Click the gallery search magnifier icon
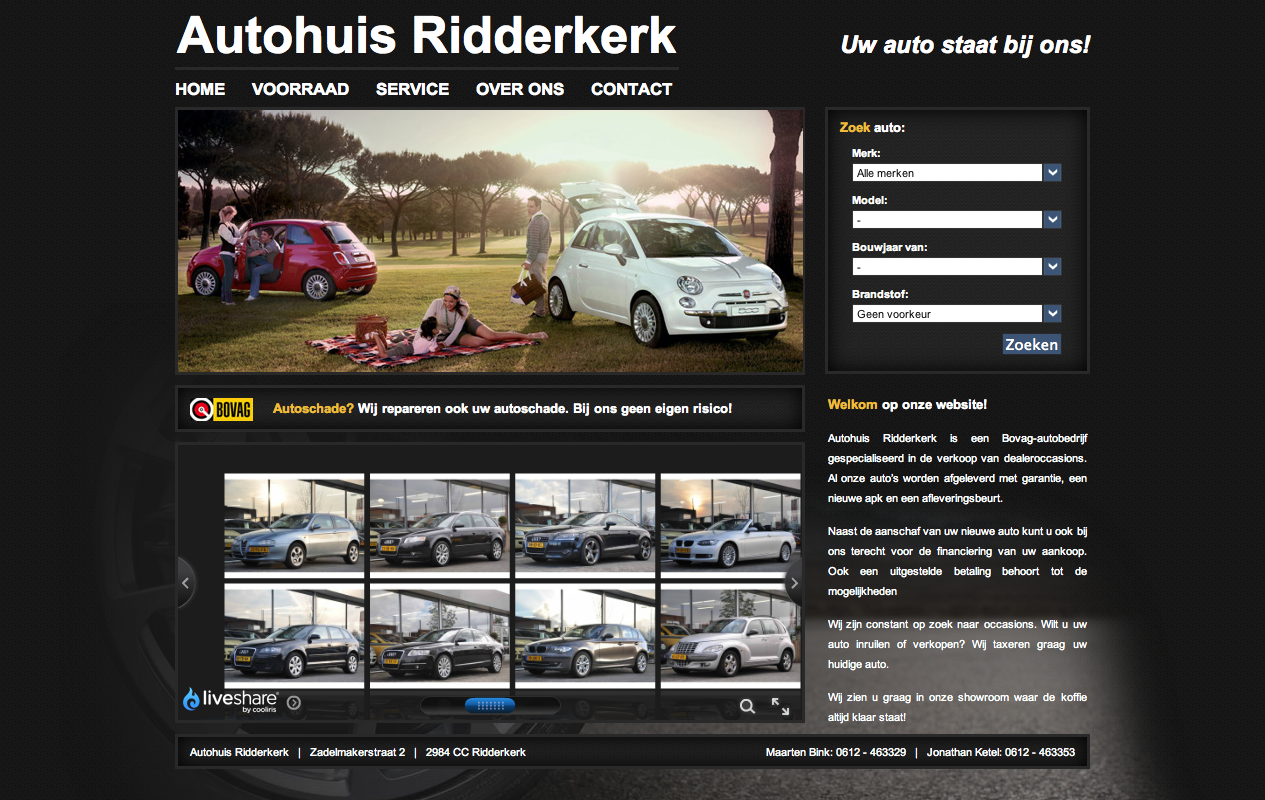This screenshot has width=1265, height=800. coord(747,707)
